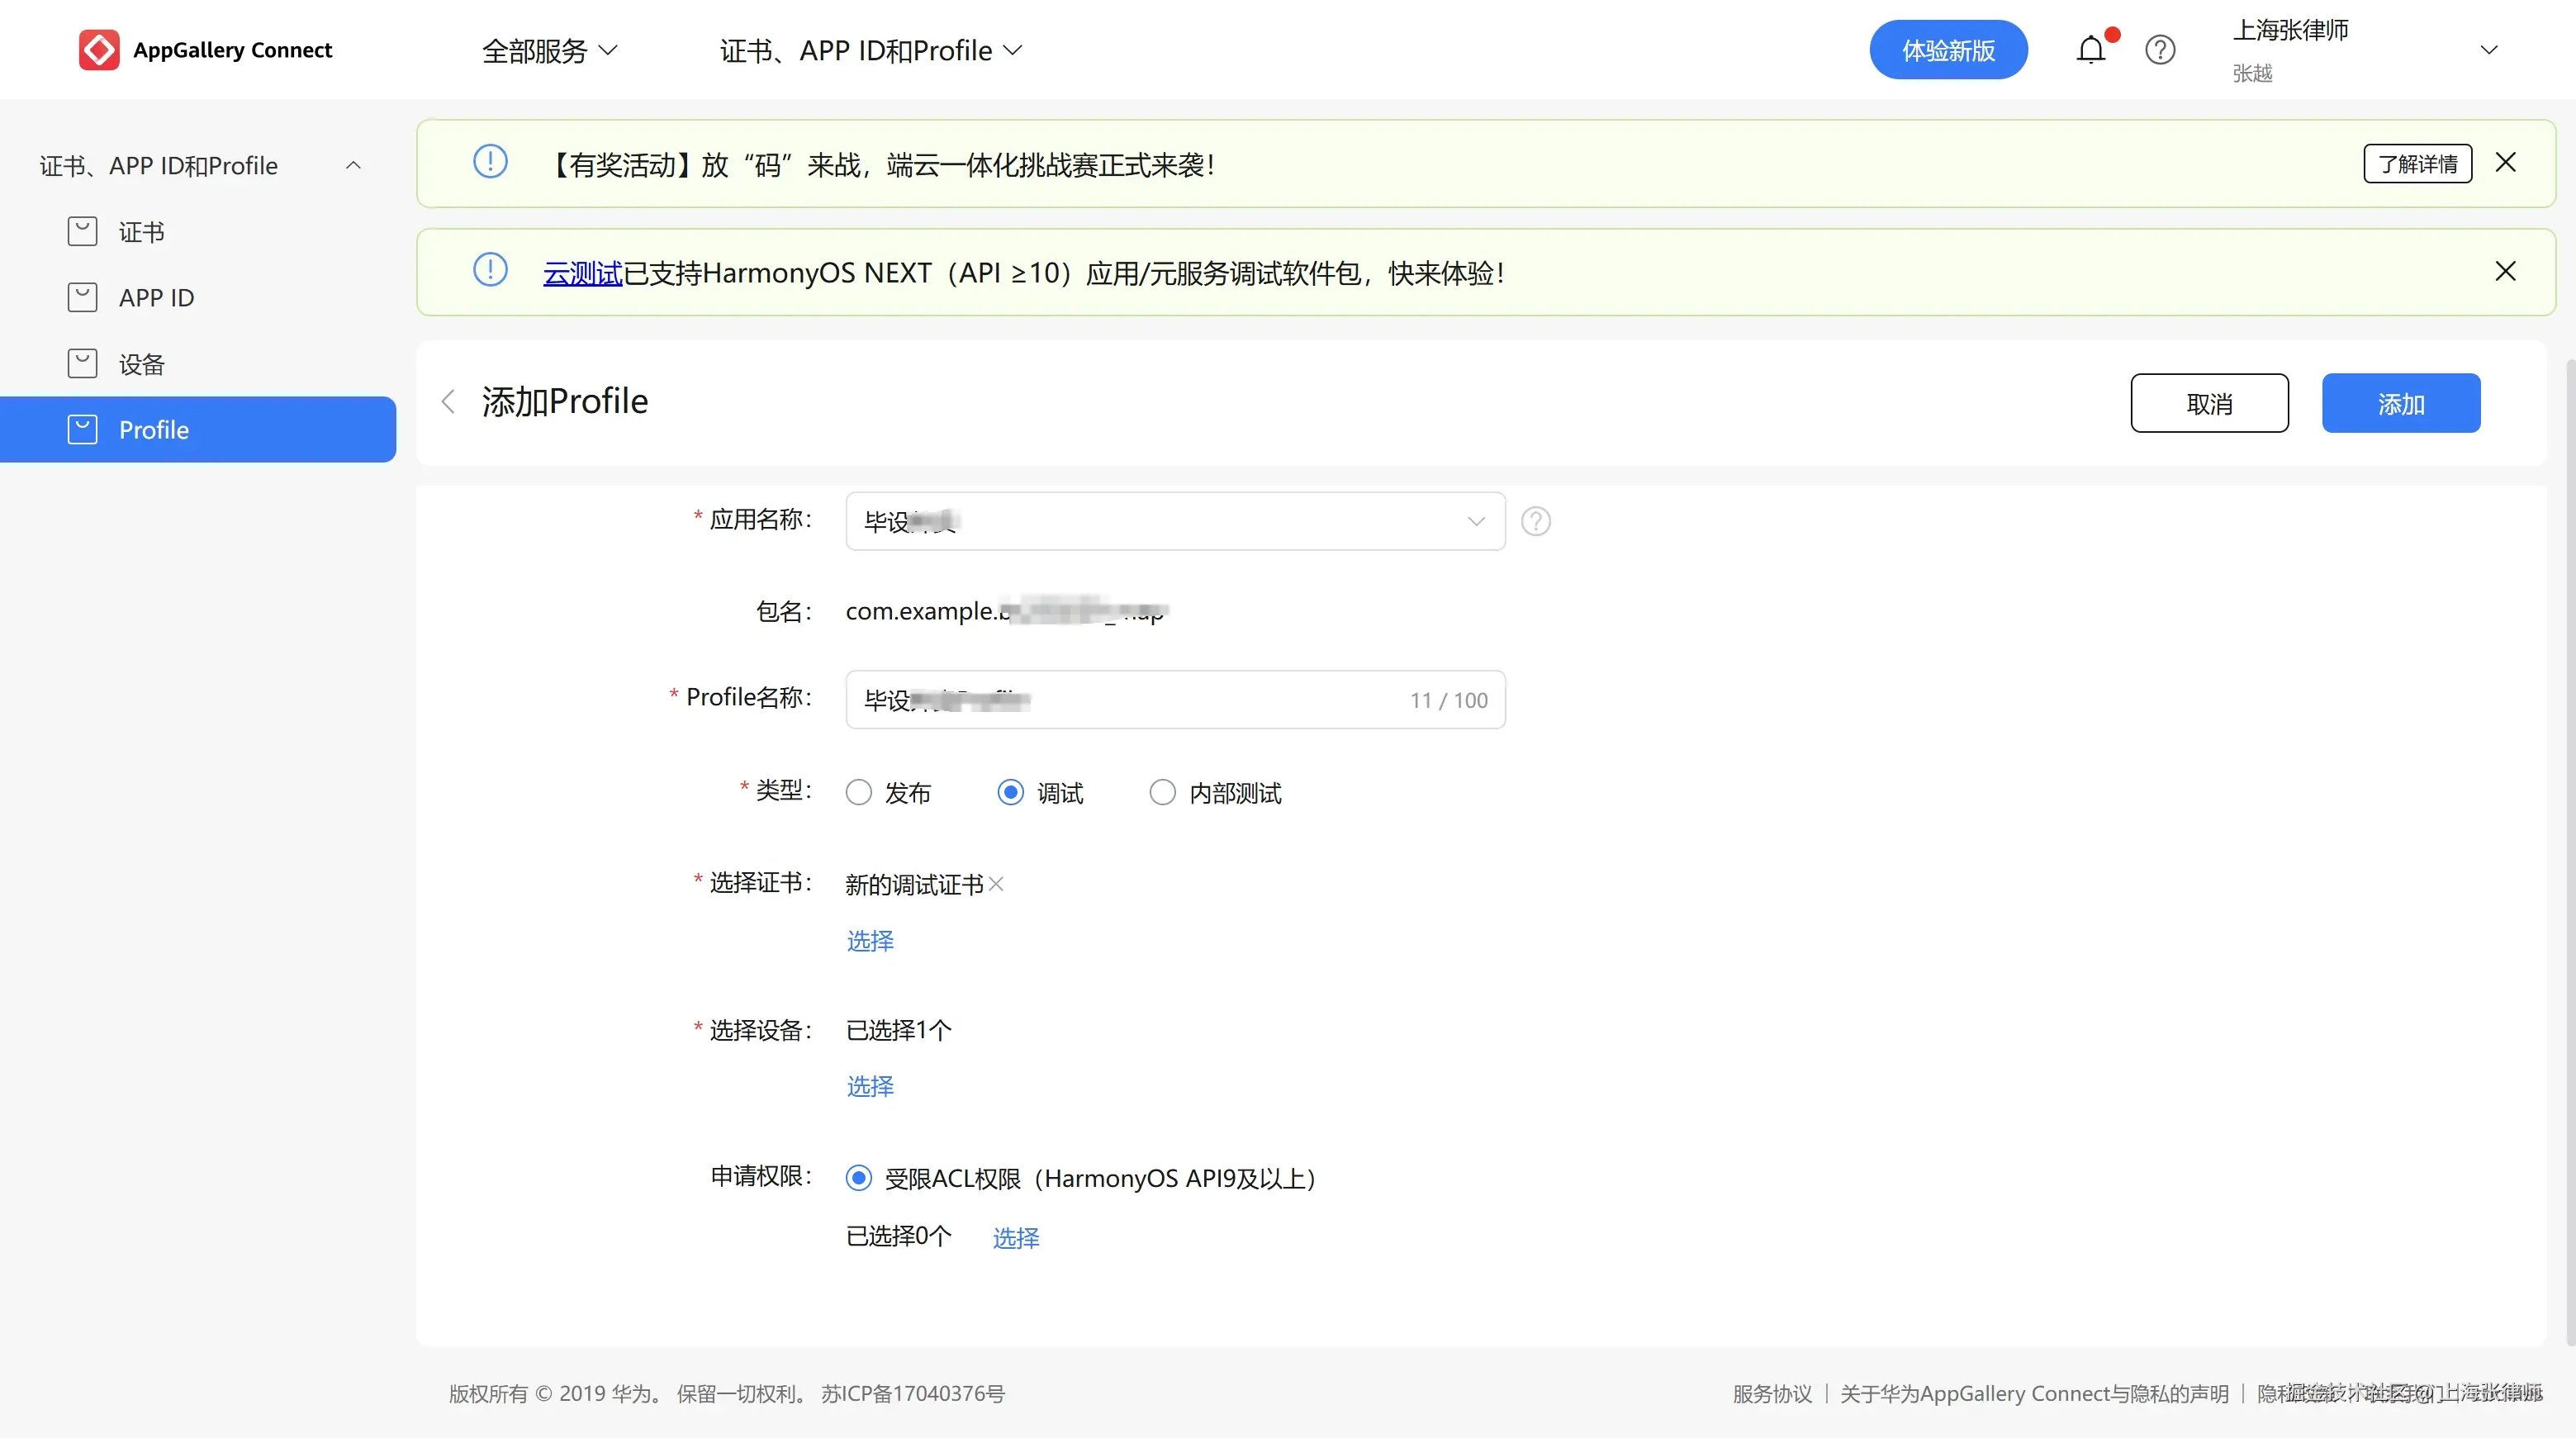Click the help icon next to 应用名称 field
This screenshot has width=2576, height=1438.
point(1535,521)
